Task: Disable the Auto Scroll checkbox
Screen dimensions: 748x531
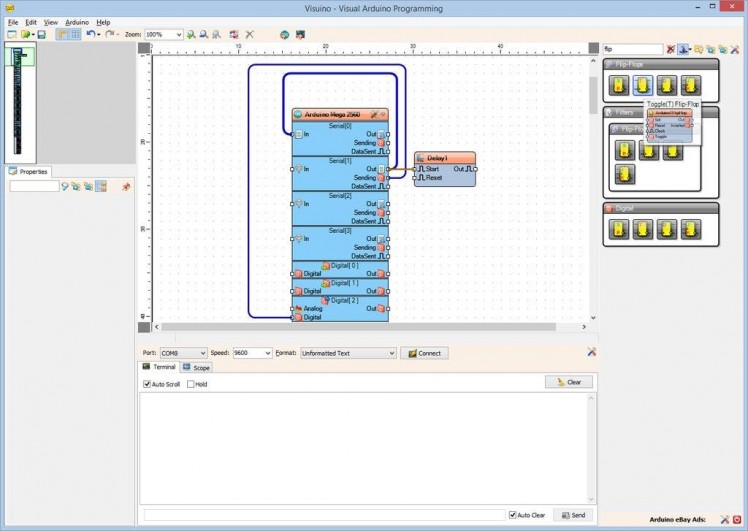Action: [148, 384]
